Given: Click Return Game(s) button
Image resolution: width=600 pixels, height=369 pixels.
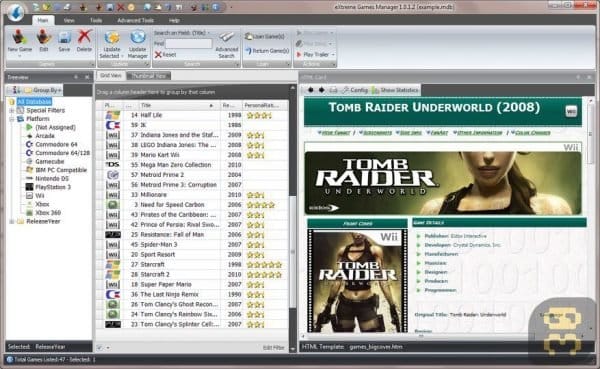Looking at the screenshot, I should pos(267,51).
